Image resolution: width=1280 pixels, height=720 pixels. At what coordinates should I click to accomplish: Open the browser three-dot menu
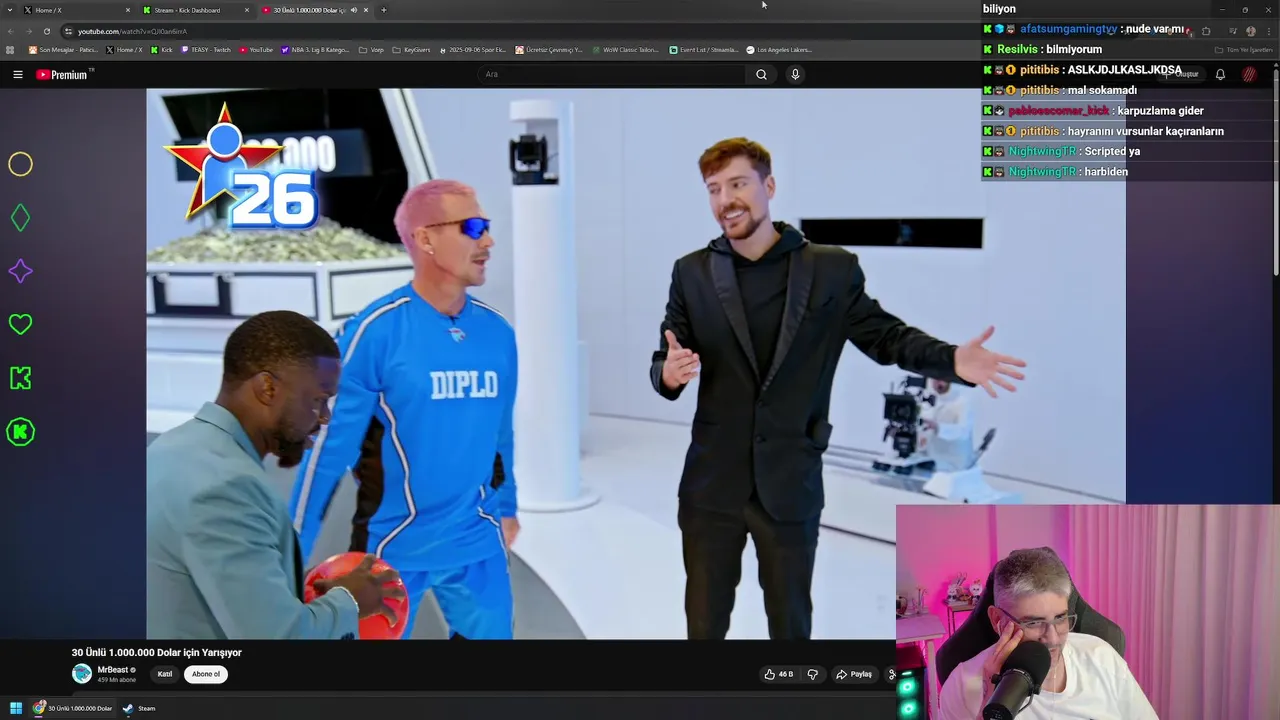point(1267,31)
